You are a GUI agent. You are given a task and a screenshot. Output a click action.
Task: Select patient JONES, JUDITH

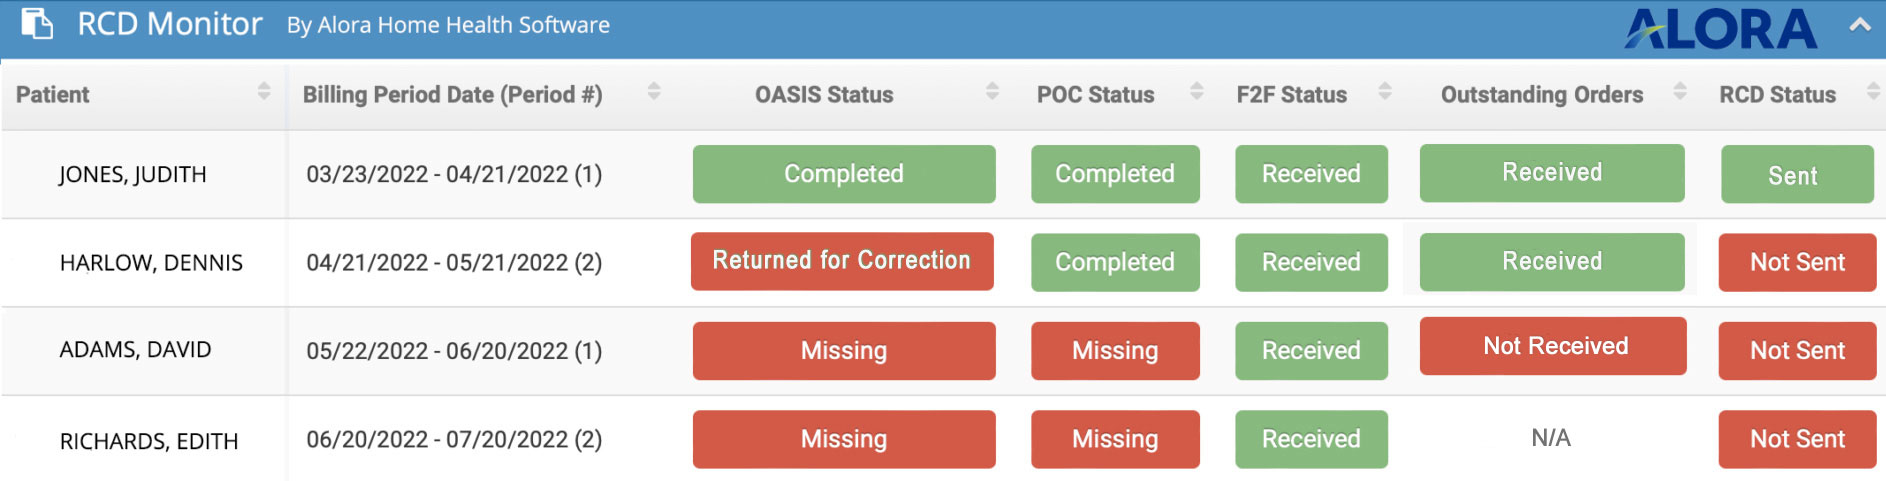tap(133, 174)
